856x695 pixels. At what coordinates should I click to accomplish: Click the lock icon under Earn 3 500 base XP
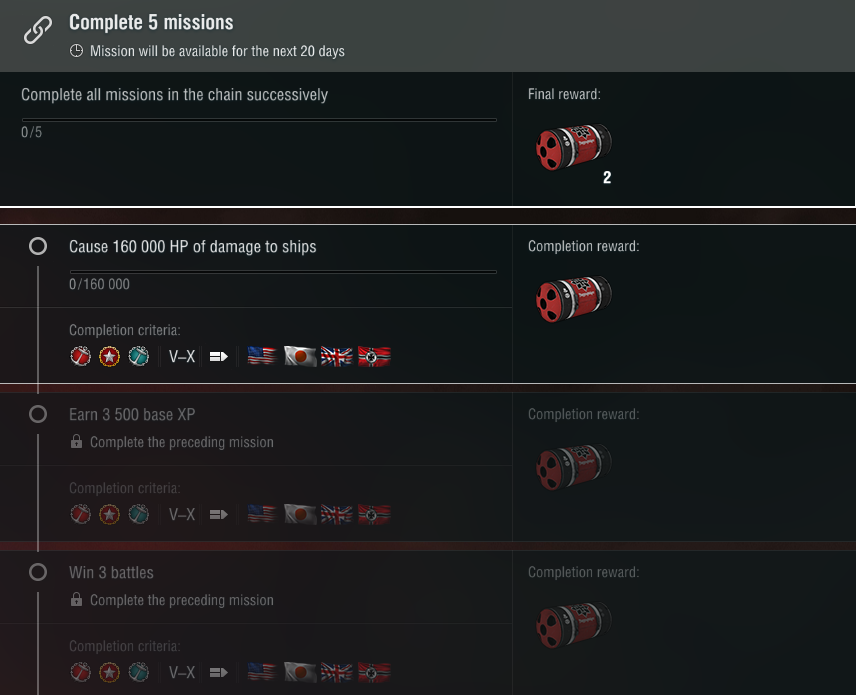[x=76, y=442]
